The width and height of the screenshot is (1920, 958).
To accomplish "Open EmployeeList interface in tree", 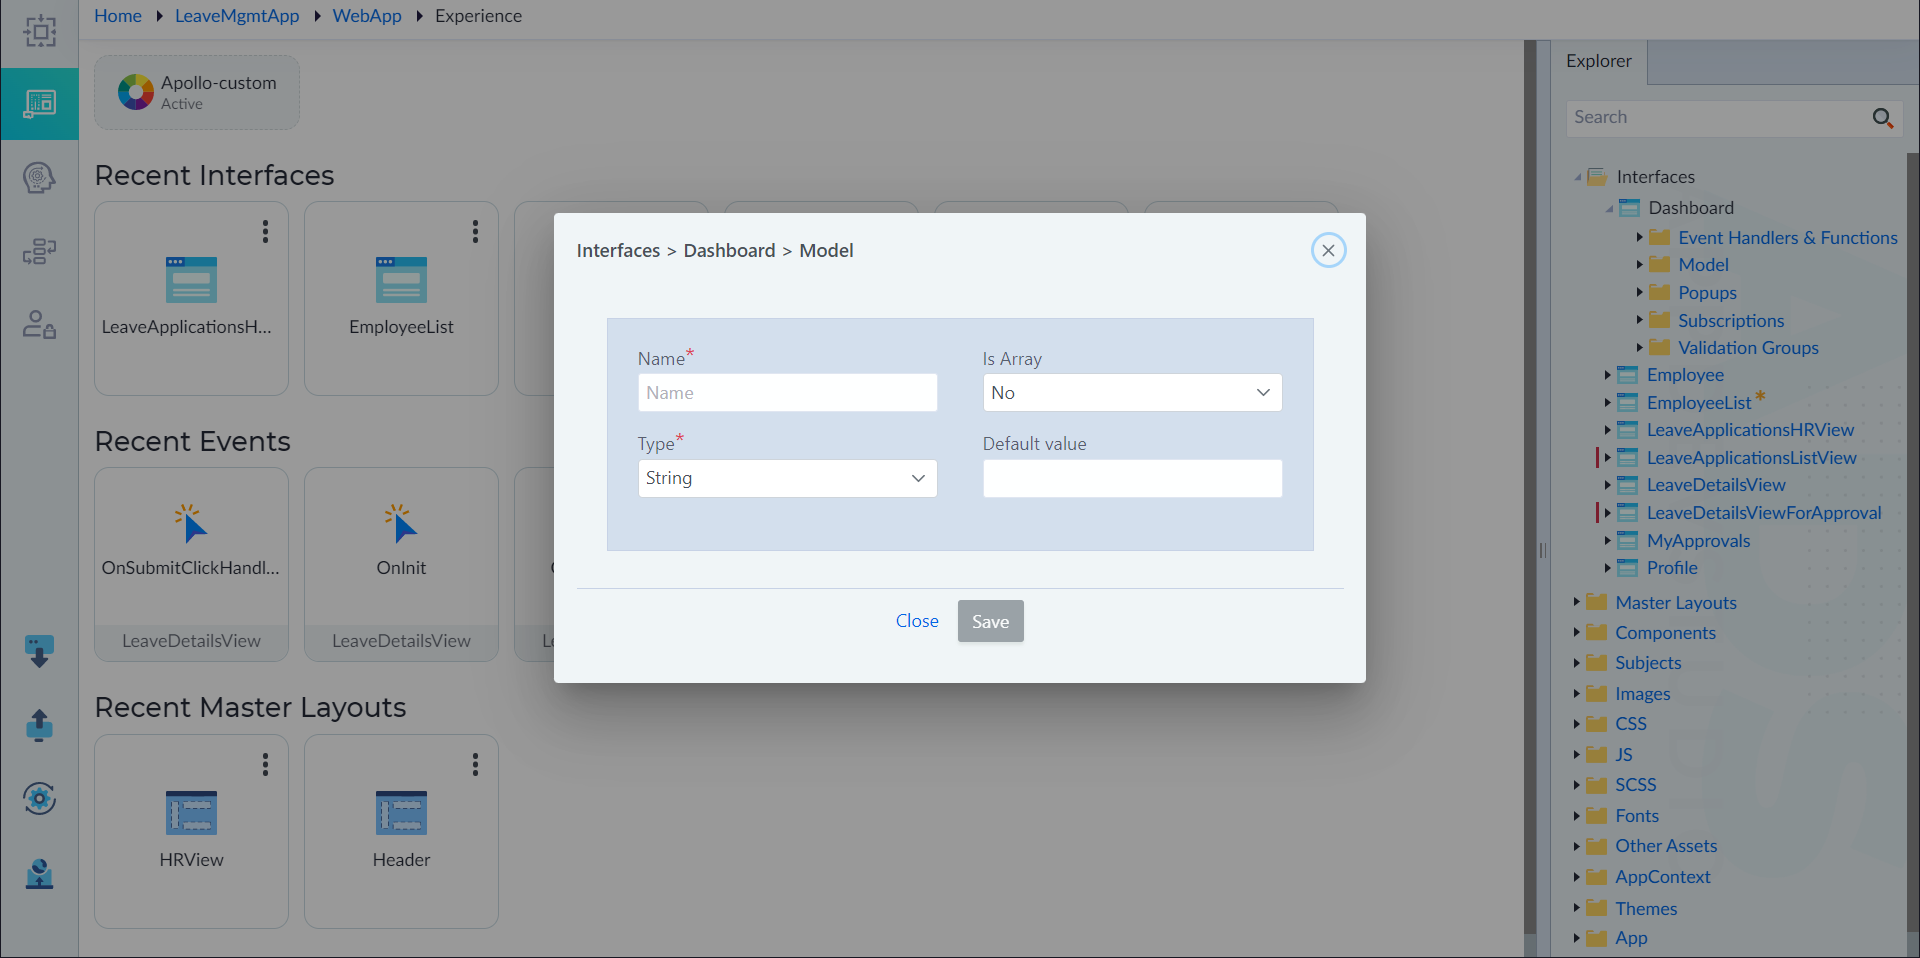I will click(x=1699, y=403).
